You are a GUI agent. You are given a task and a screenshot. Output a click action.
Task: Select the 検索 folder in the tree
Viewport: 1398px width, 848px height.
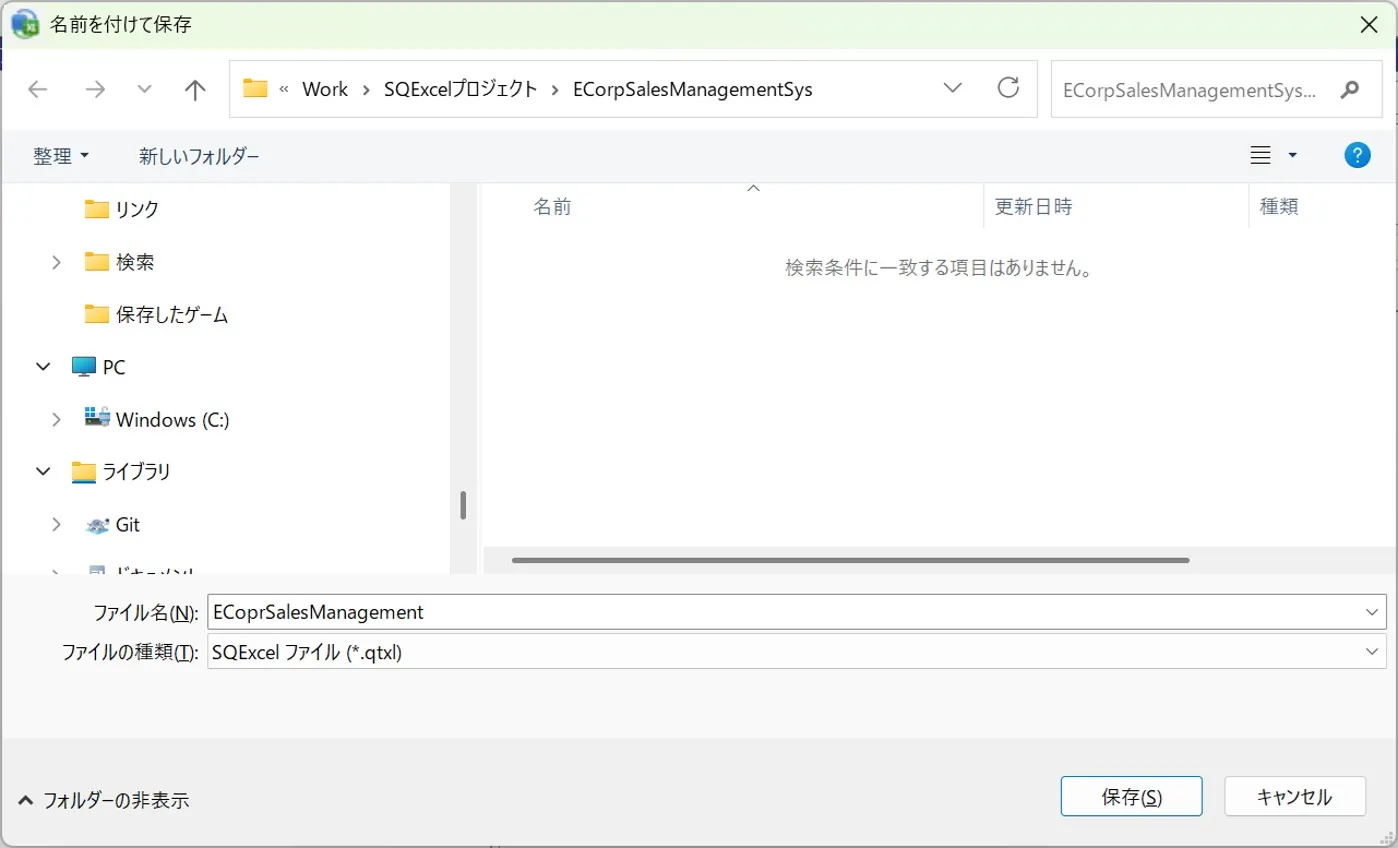click(119, 262)
